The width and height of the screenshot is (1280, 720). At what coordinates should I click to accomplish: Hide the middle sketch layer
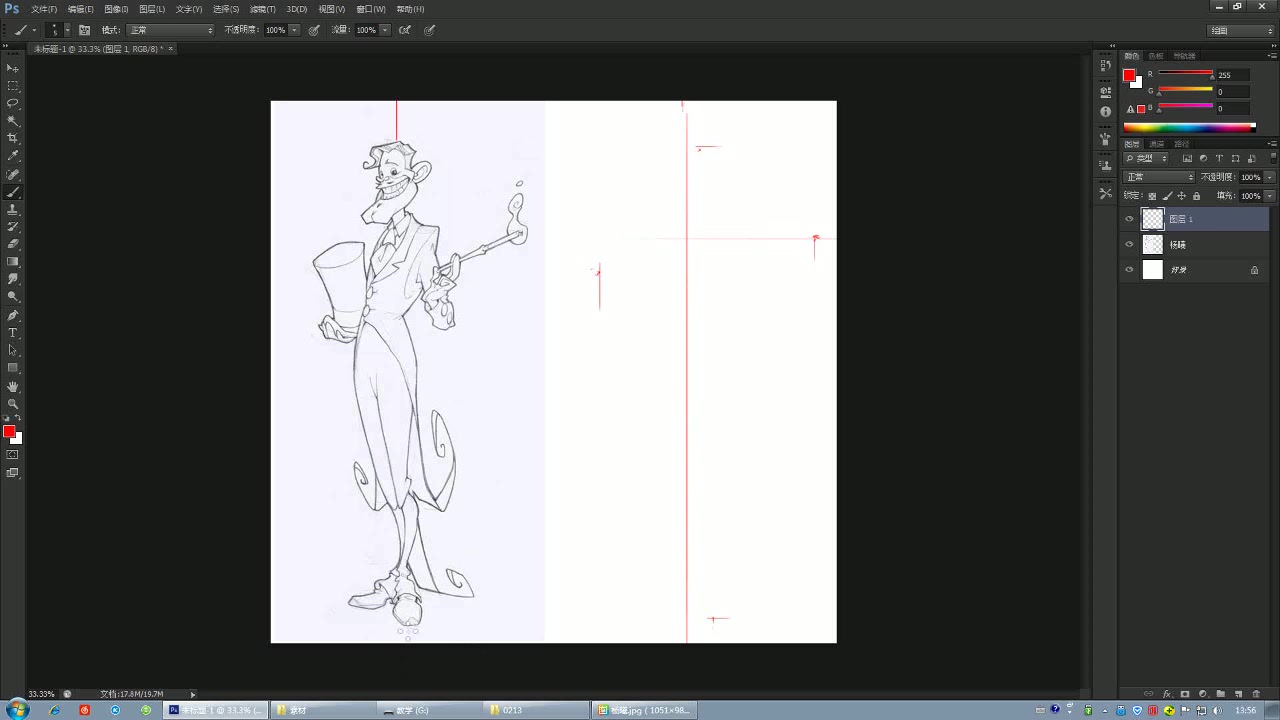(x=1130, y=244)
